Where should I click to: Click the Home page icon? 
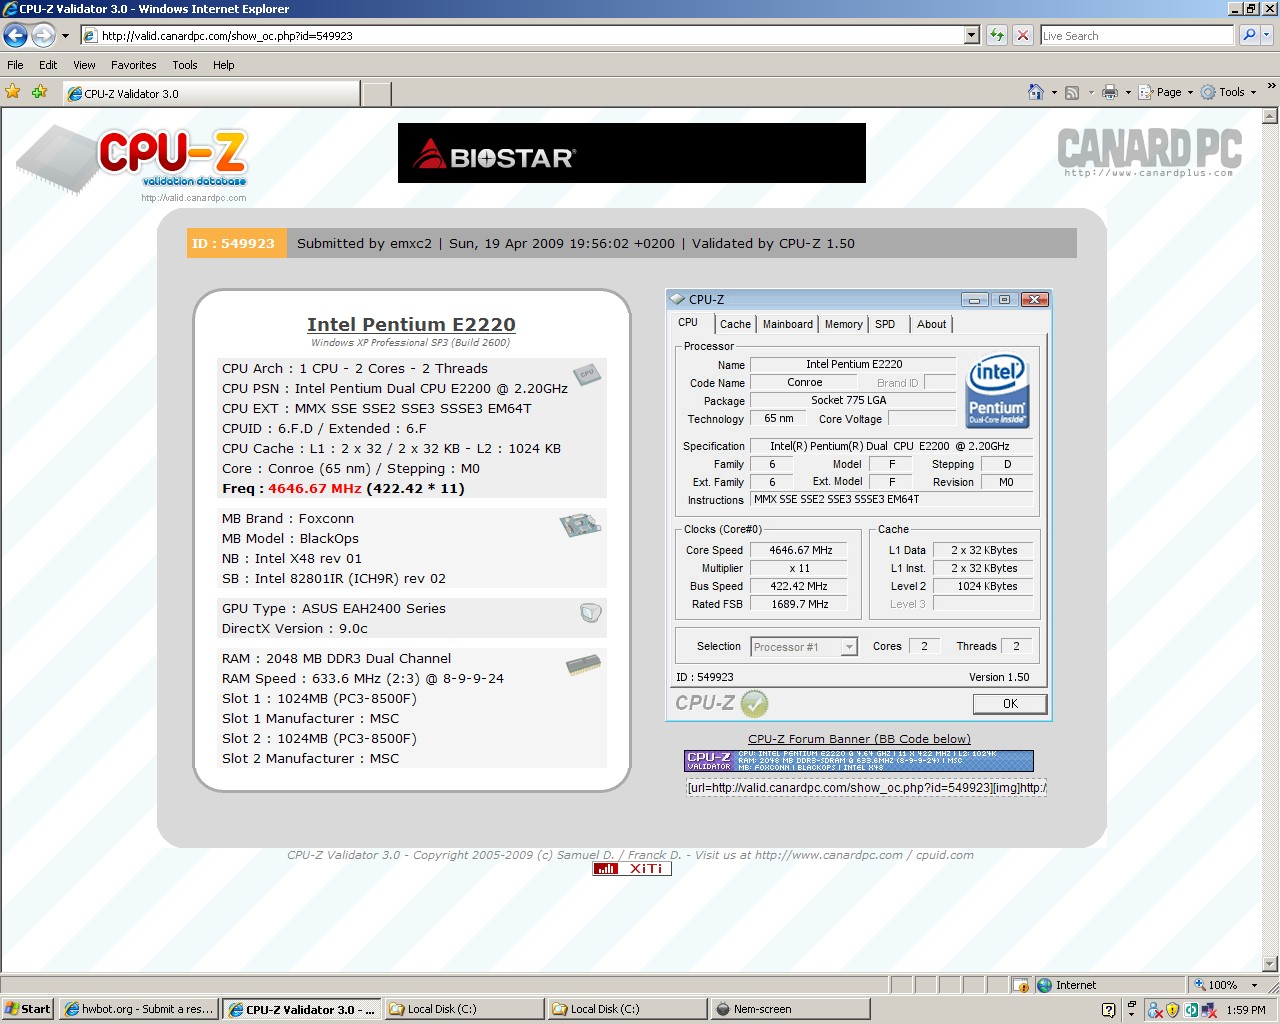coord(1036,92)
